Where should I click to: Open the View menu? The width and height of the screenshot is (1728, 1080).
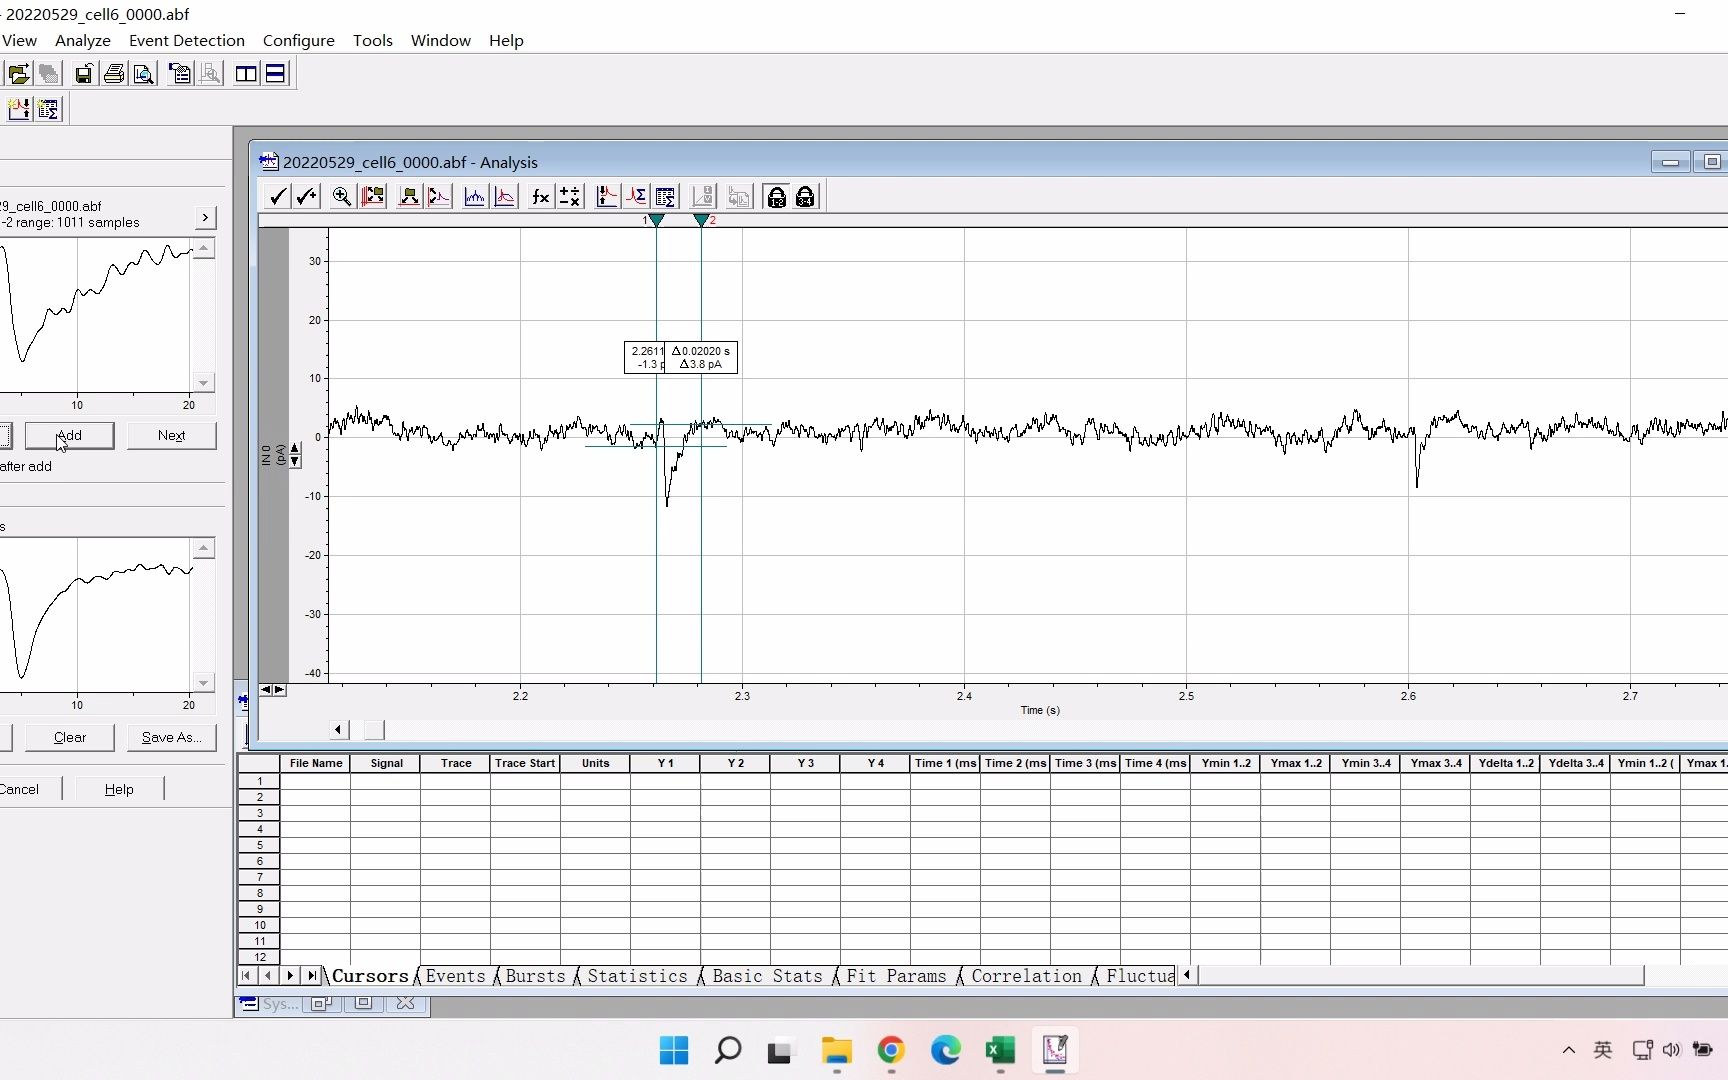coord(19,40)
